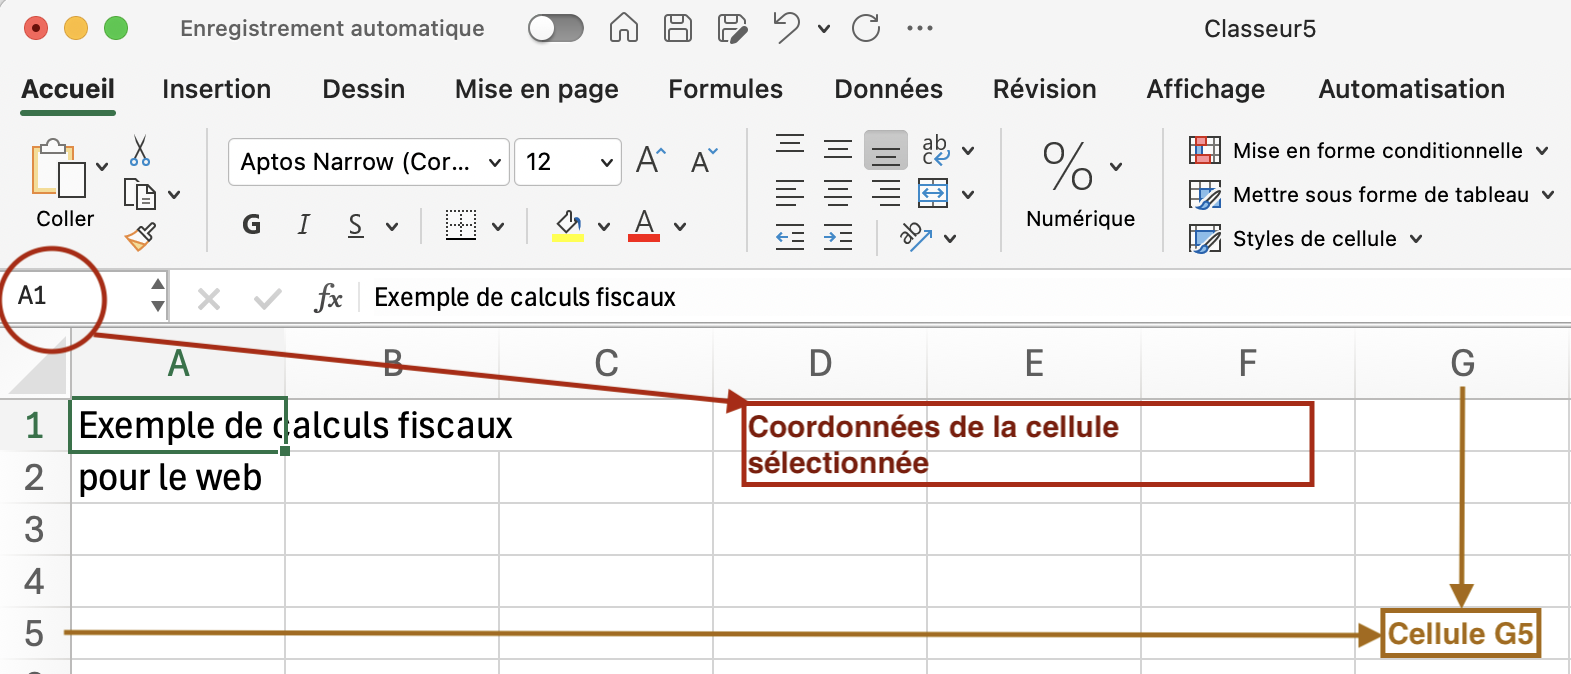Open Mise en forme conditionnelle menu
This screenshot has height=674, width=1571.
pos(1369,151)
